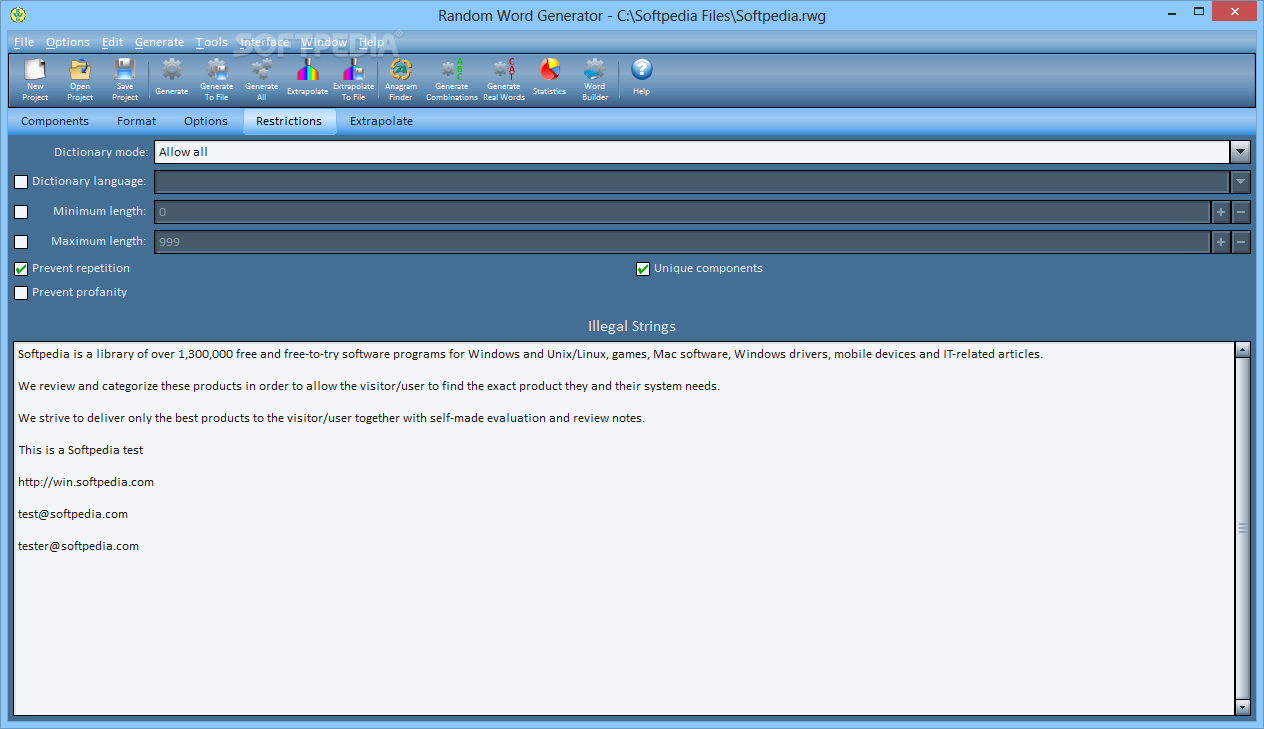The width and height of the screenshot is (1264, 729).
Task: Click the text 'tester@softpedia.com'
Action: pyautogui.click(x=78, y=546)
